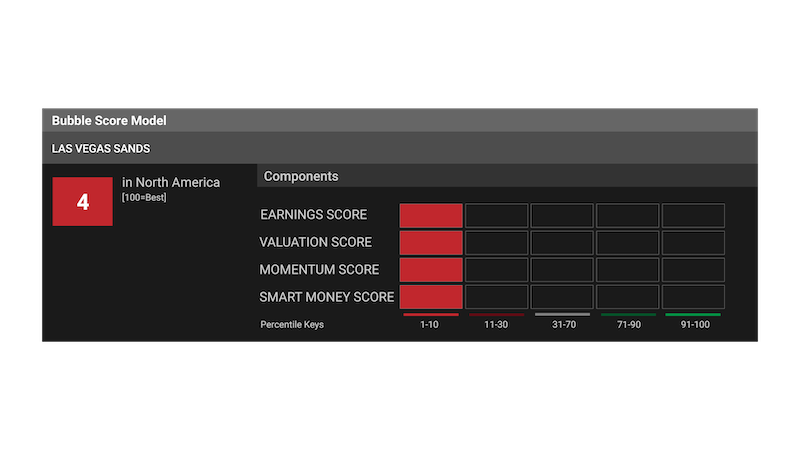The image size is (800, 450).
Task: Click the 11-30 percentile key
Action: point(496,324)
